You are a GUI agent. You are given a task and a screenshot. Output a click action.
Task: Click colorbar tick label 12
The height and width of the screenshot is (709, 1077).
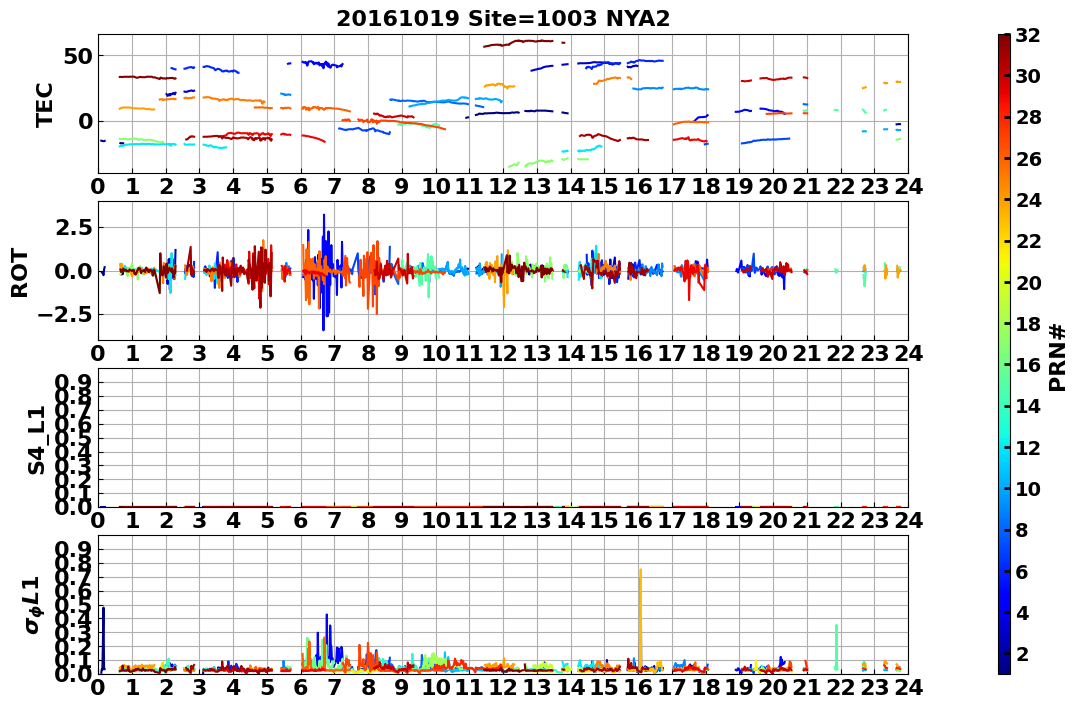[x=1028, y=447]
